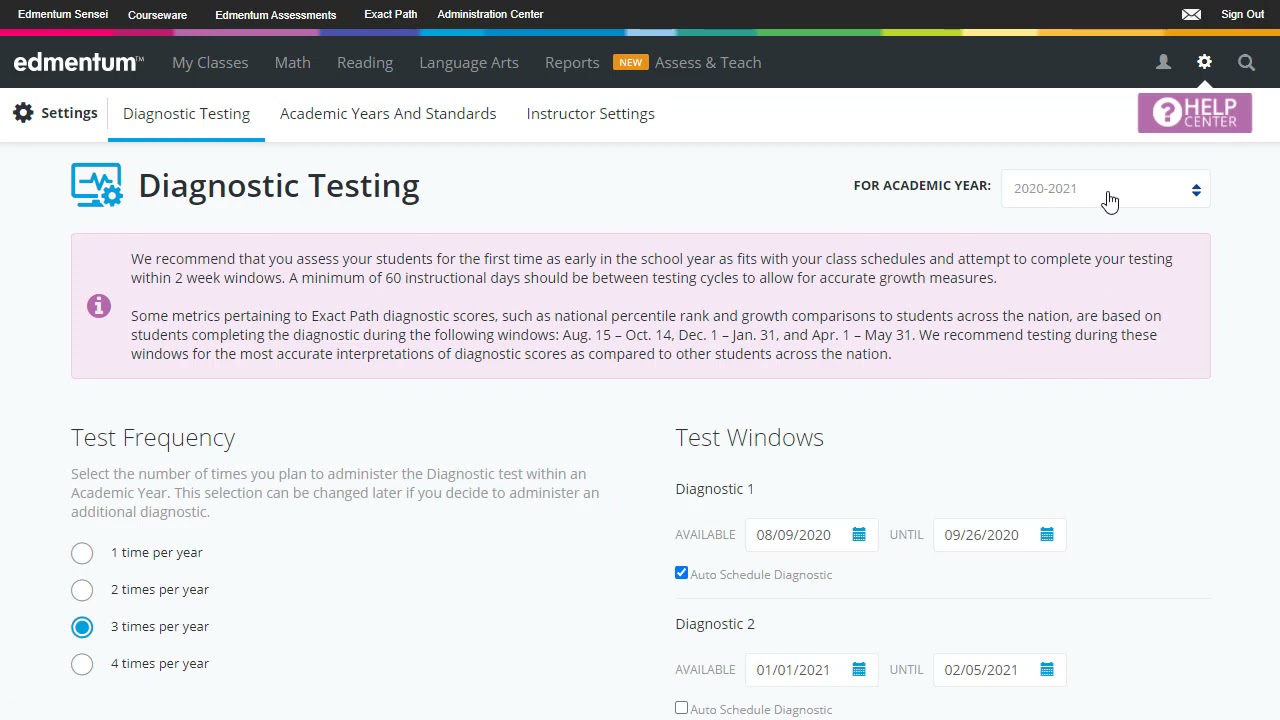The width and height of the screenshot is (1280, 720).
Task: Select 4 times per year
Action: tap(82, 664)
